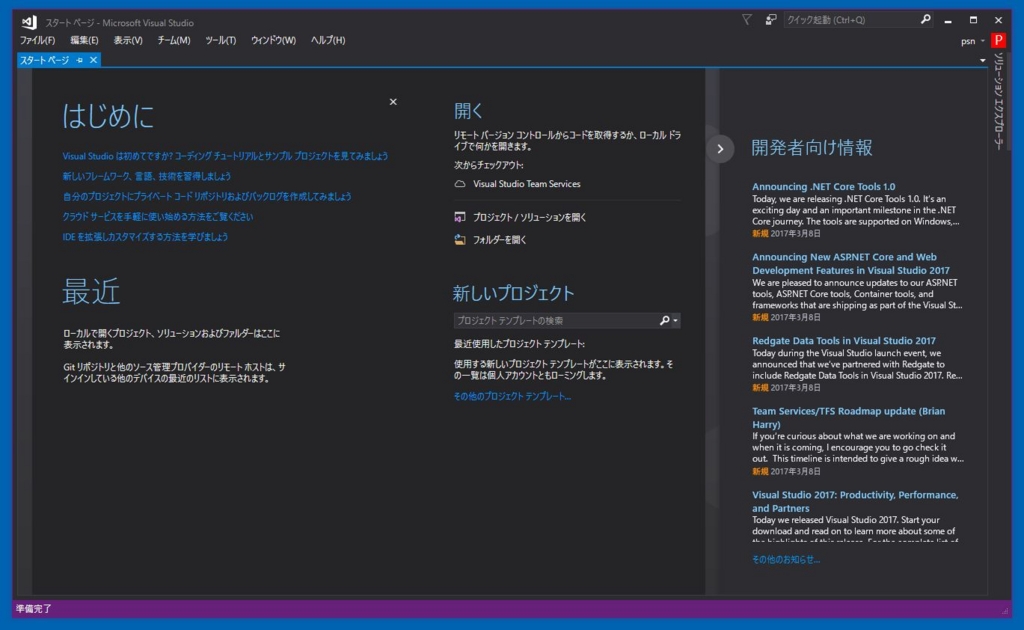Viewport: 1024px width, 630px height.
Task: Maximize the Visual Studio window
Action: [x=973, y=20]
